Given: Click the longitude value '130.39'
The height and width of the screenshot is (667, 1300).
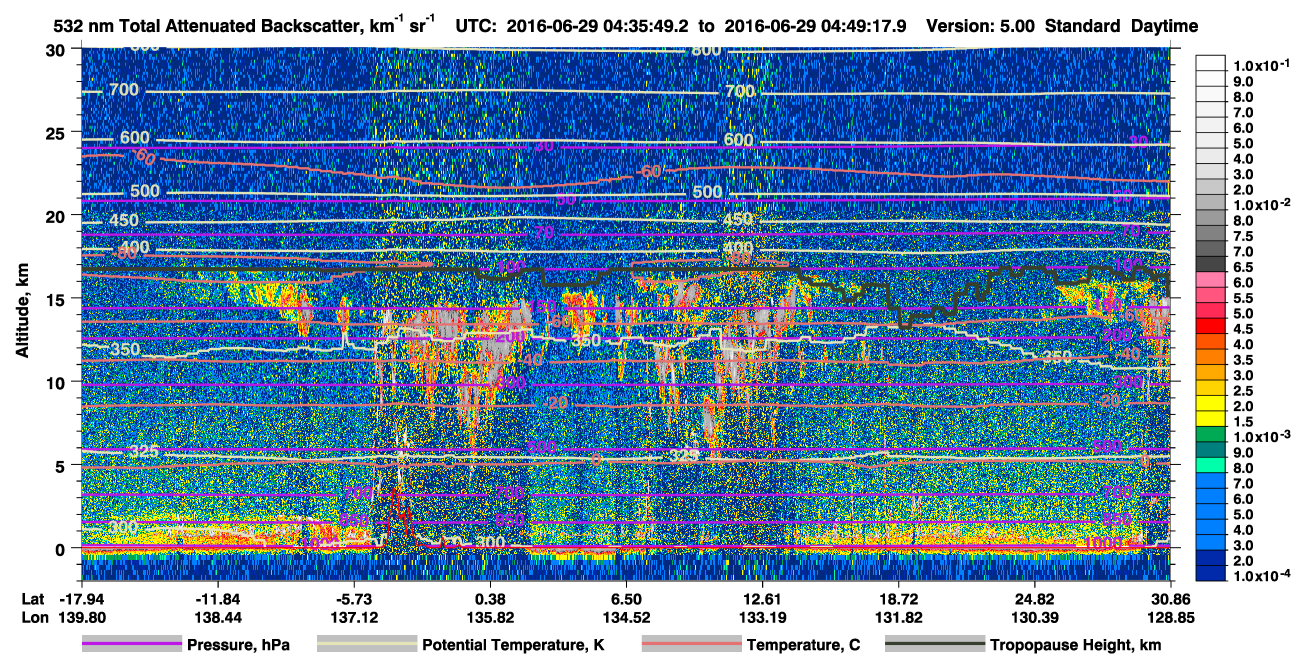Looking at the screenshot, I should [1035, 618].
